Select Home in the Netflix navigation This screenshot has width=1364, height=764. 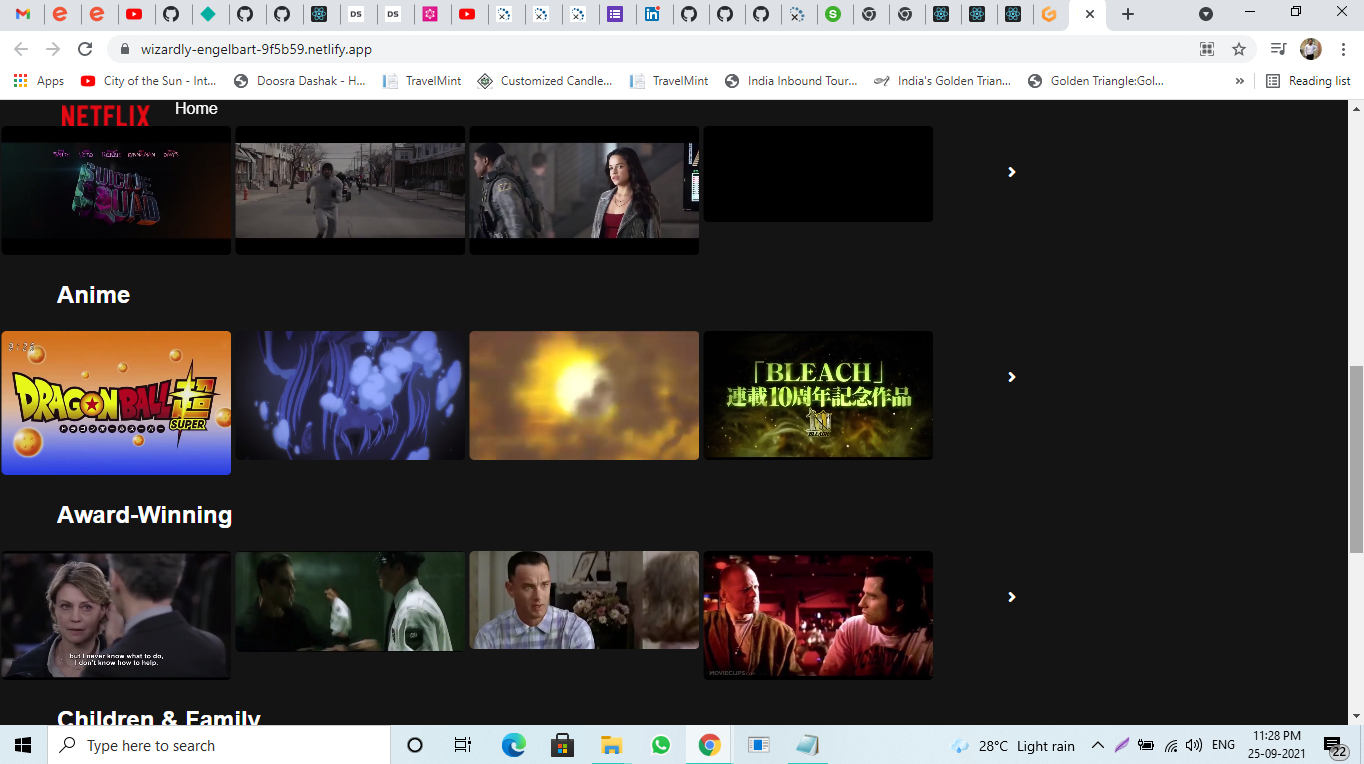click(196, 108)
